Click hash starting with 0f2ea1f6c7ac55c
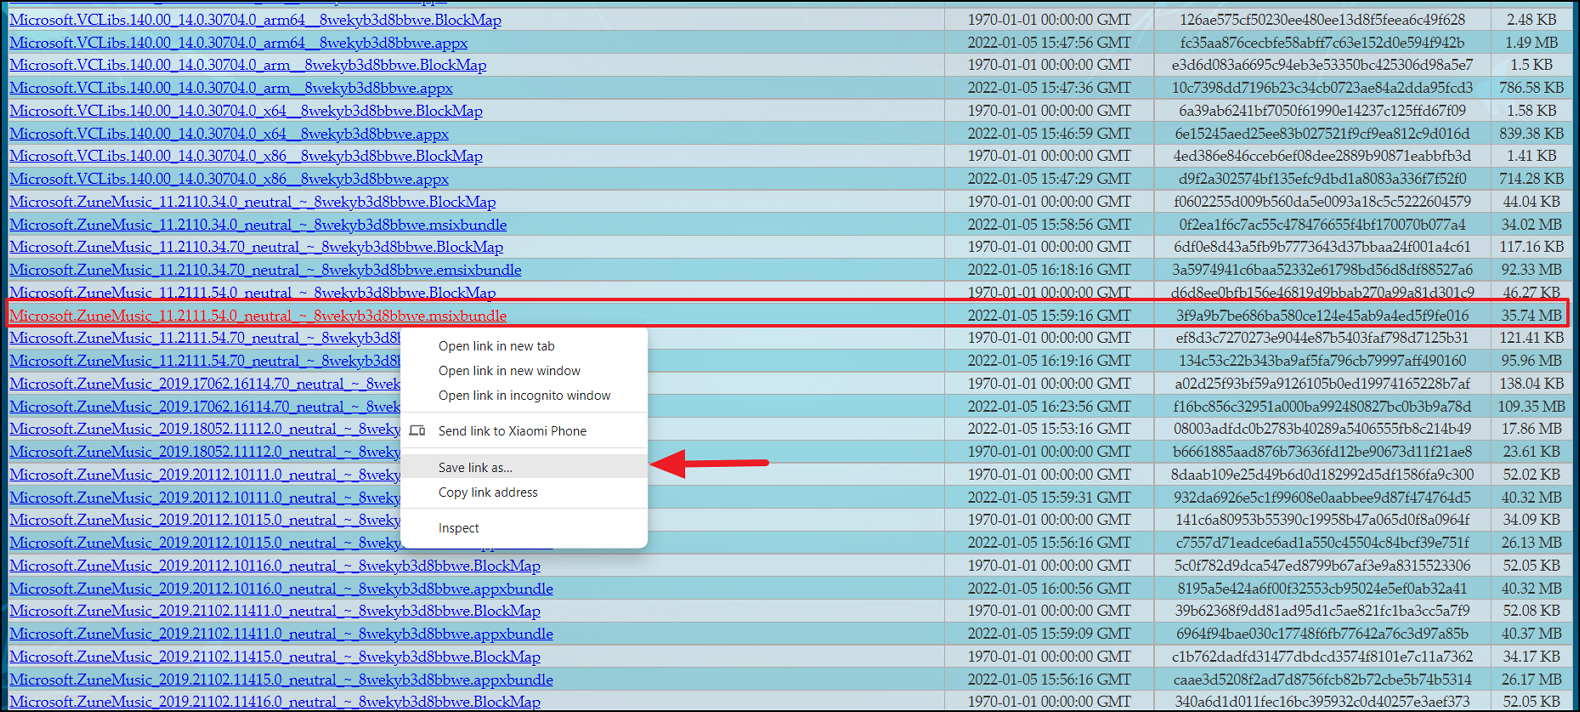1580x712 pixels. tap(1322, 225)
